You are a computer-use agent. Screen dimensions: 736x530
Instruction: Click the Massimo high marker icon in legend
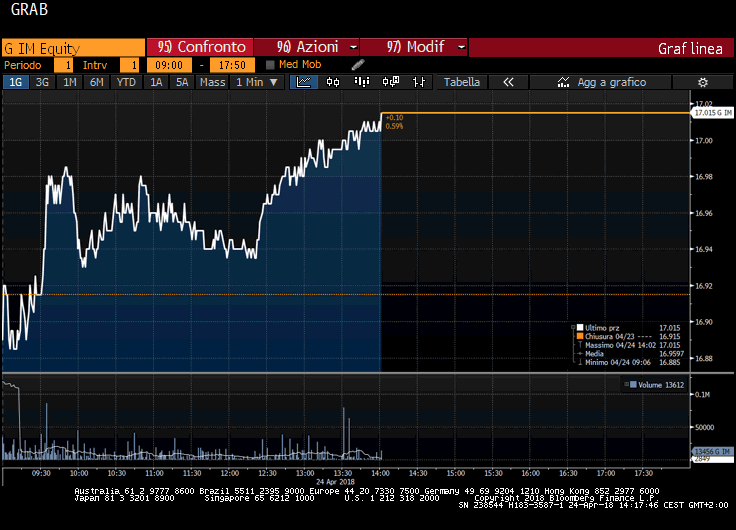click(x=580, y=345)
